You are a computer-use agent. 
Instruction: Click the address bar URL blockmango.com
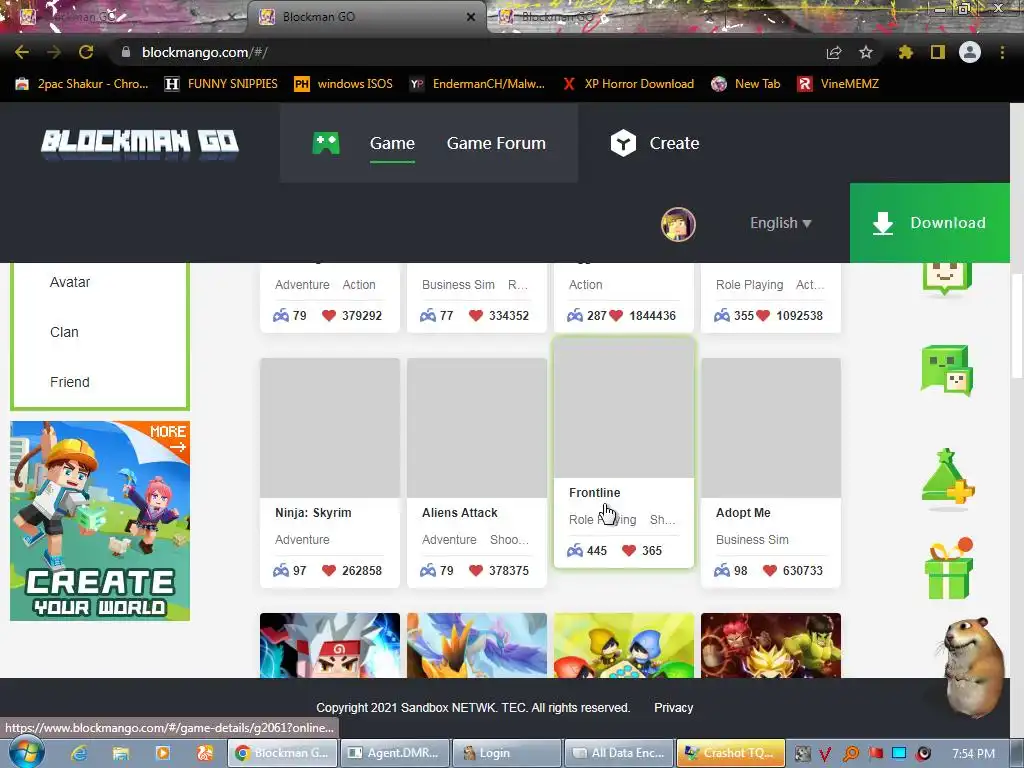[x=204, y=52]
